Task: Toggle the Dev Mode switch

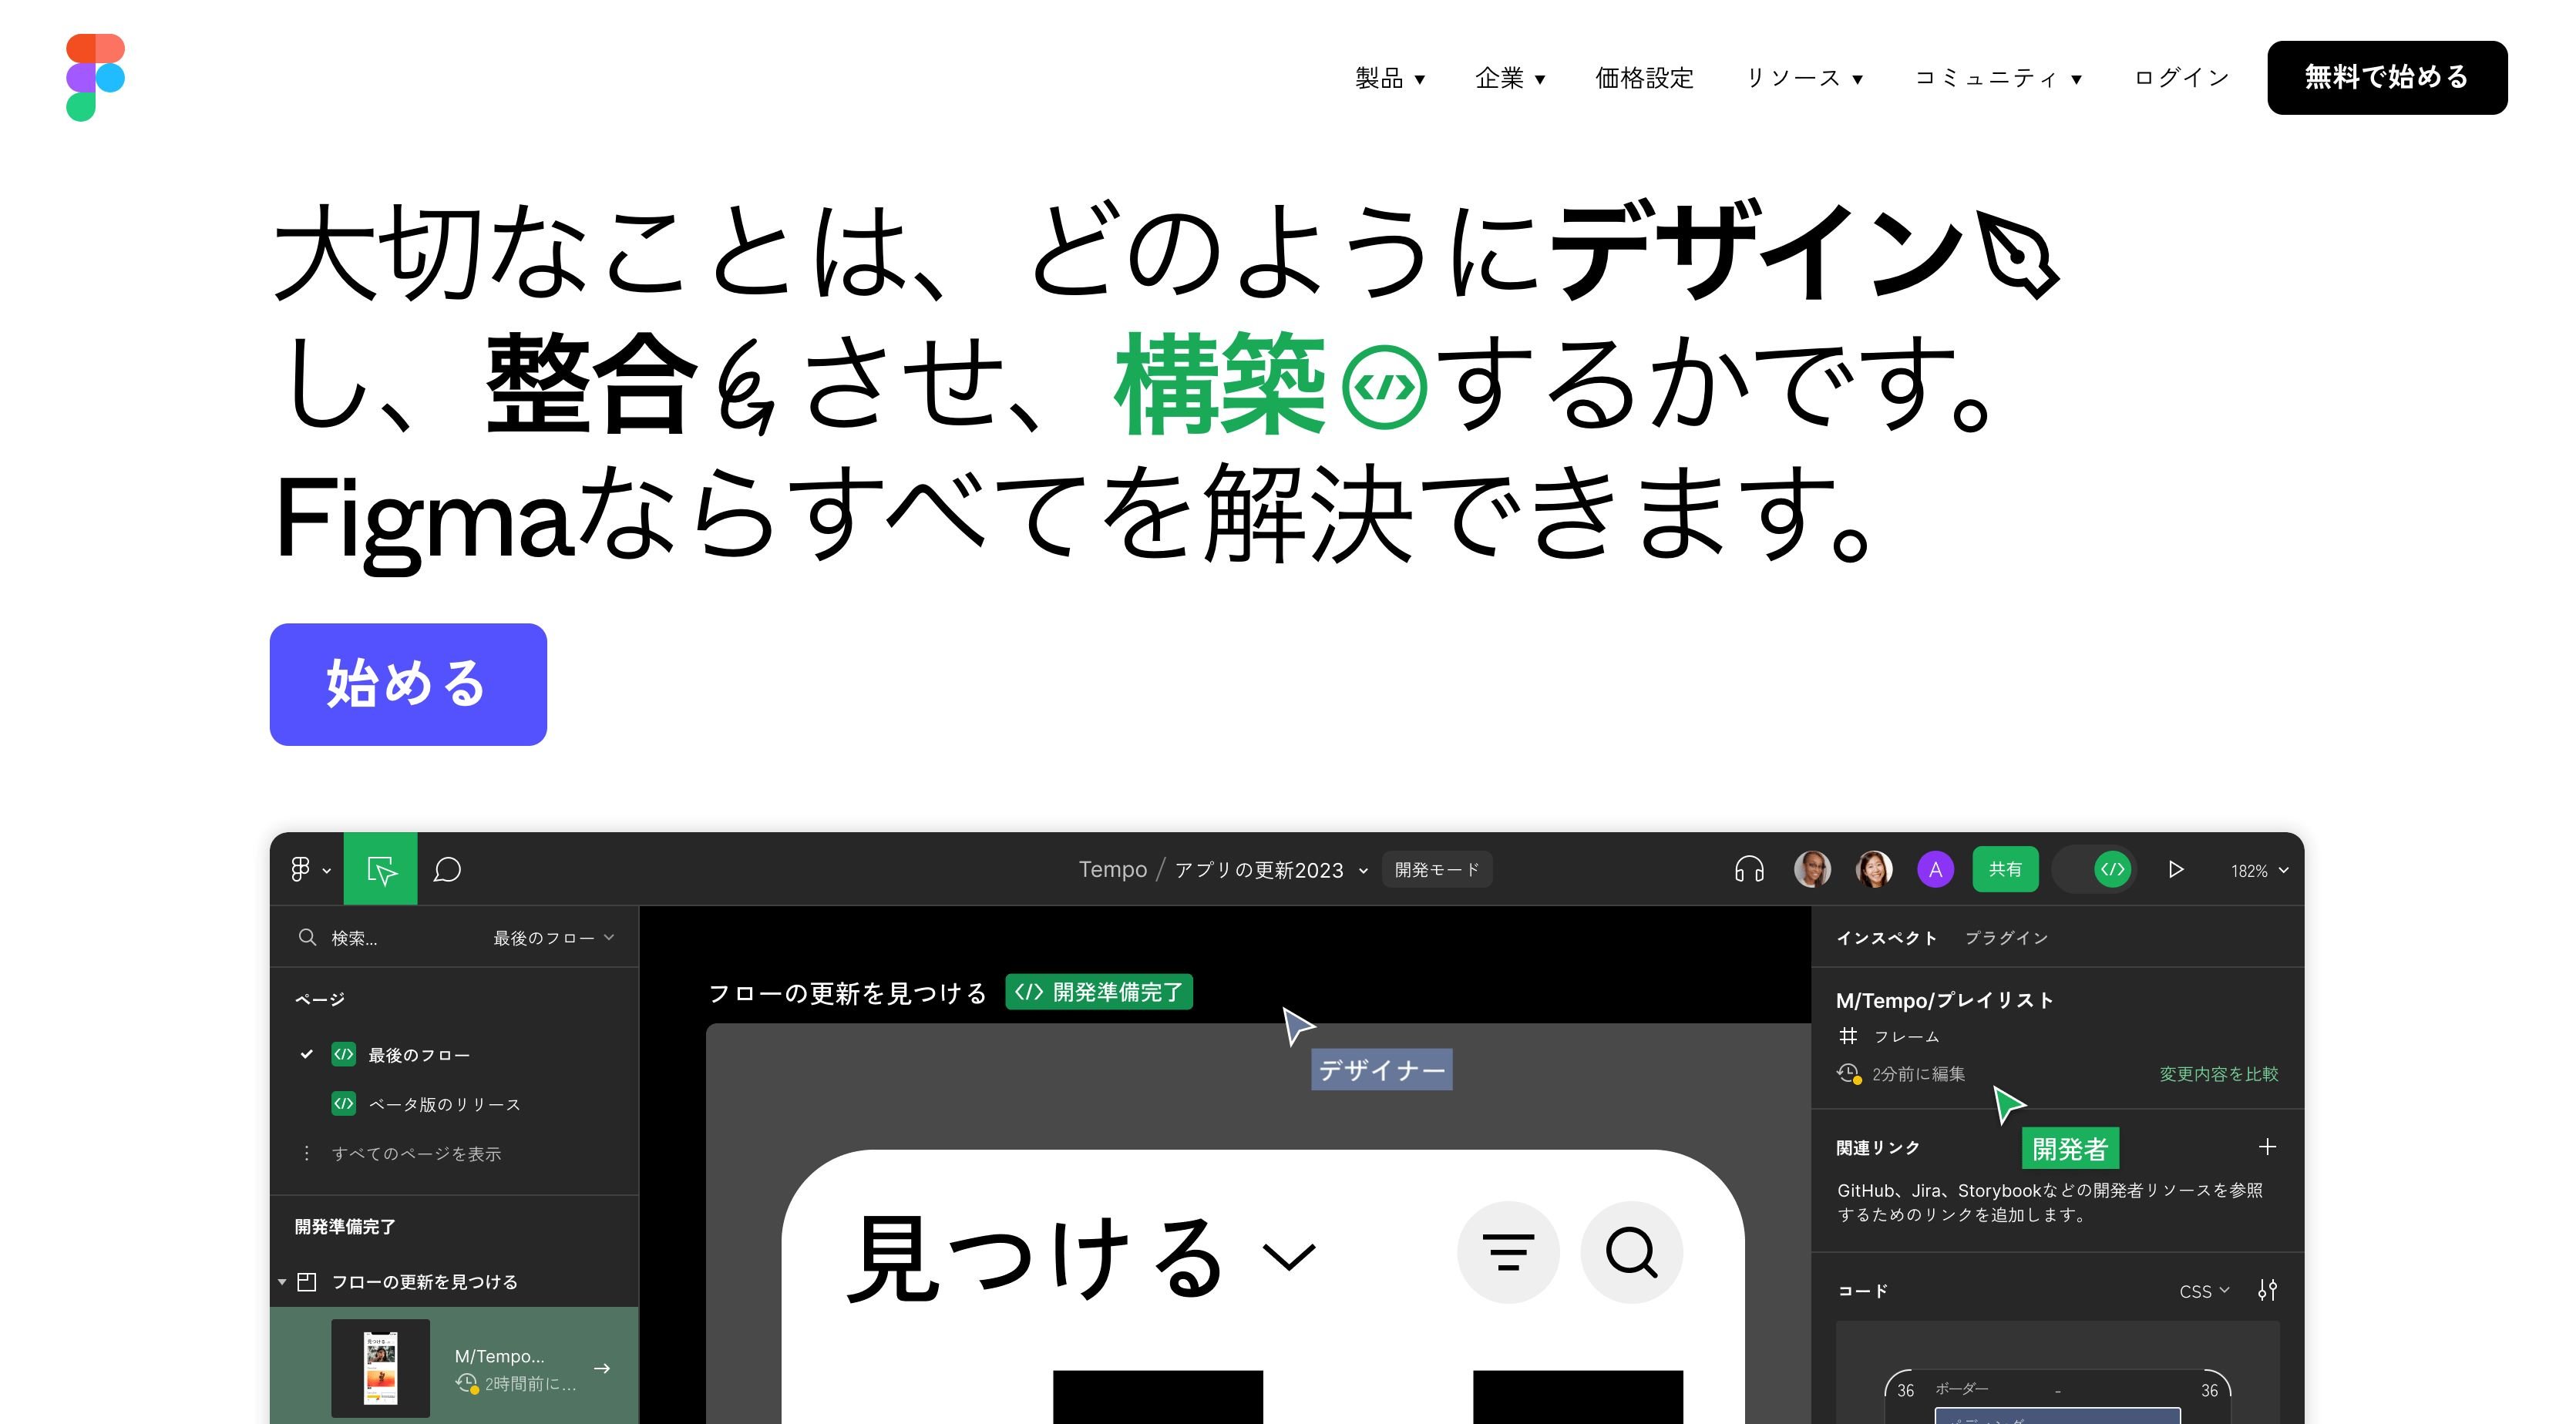Action: 2095,869
